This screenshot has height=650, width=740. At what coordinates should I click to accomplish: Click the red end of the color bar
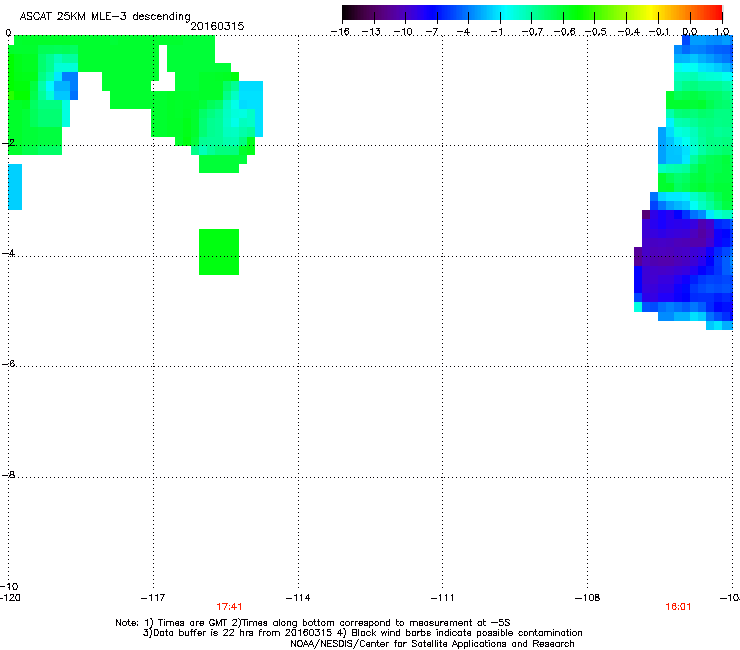click(x=715, y=13)
